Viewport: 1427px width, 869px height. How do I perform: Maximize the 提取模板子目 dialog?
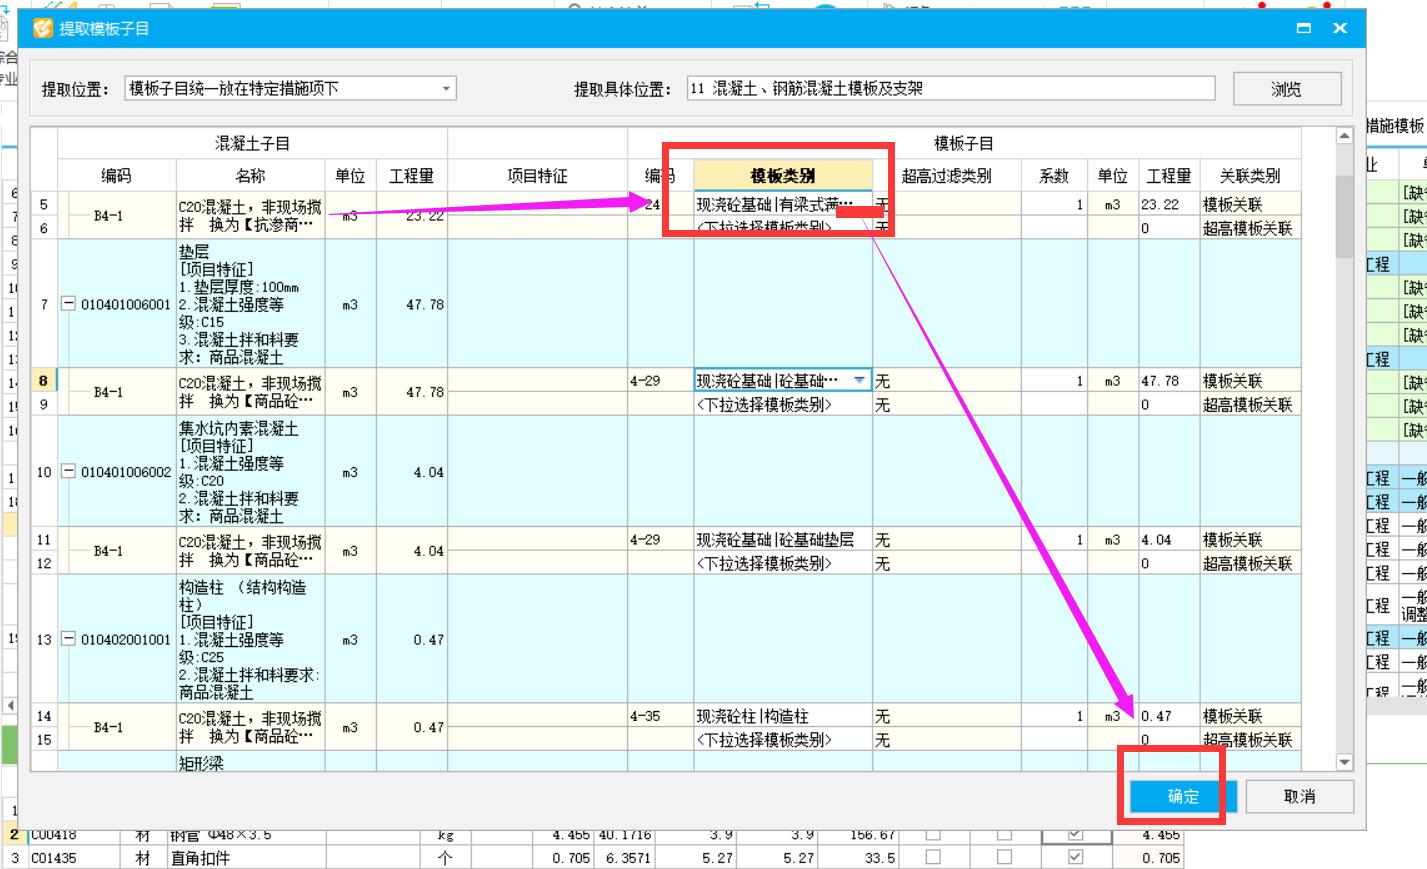tap(1304, 28)
